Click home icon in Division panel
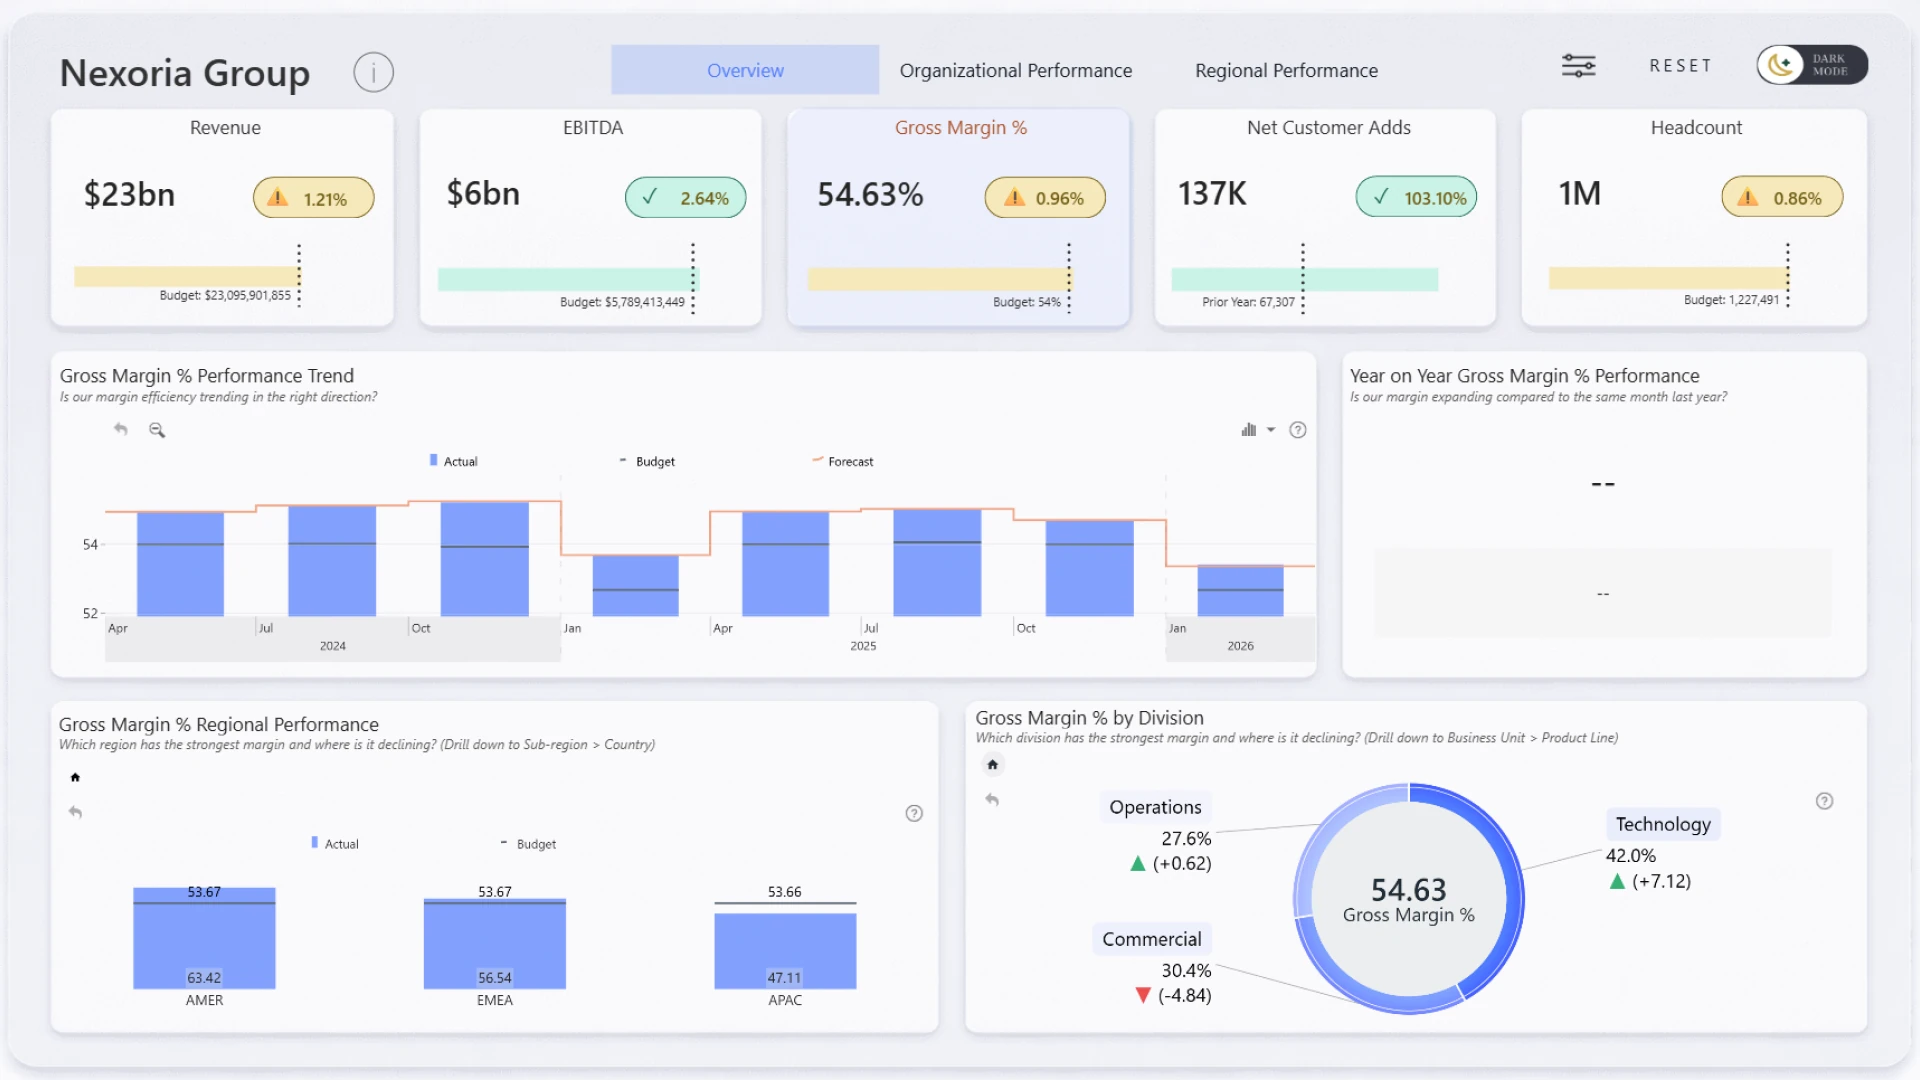This screenshot has height=1080, width=1920. pyautogui.click(x=992, y=765)
